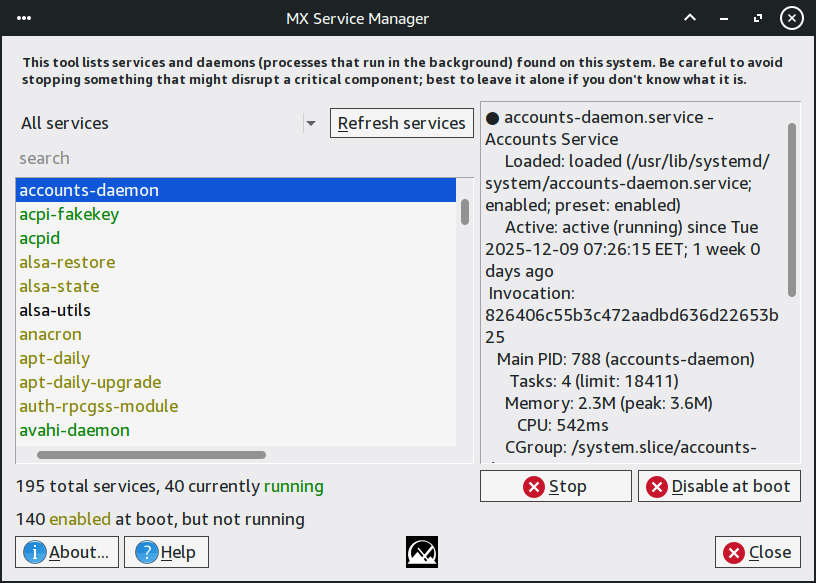Click the red X icon on Stop
The width and height of the screenshot is (816, 583).
point(534,487)
